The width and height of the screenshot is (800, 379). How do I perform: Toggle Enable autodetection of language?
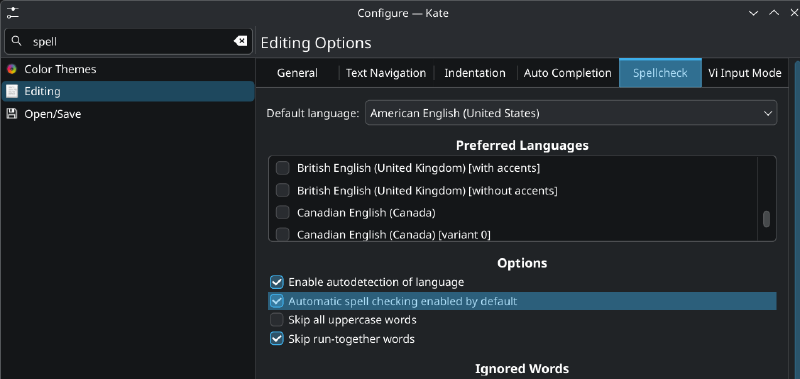[x=277, y=282]
